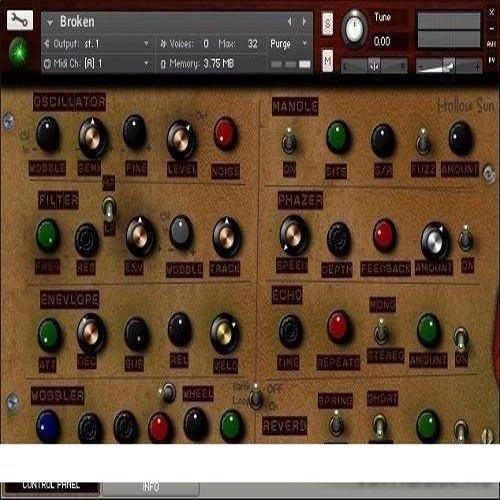Click the red Noise knob in Oscillator
The height and width of the screenshot is (500, 500).
[225, 134]
